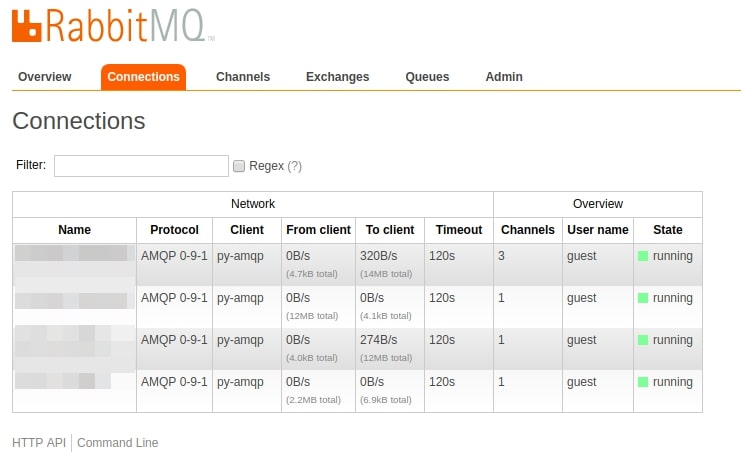Click the (4.1kB total) To client text

click(x=386, y=316)
